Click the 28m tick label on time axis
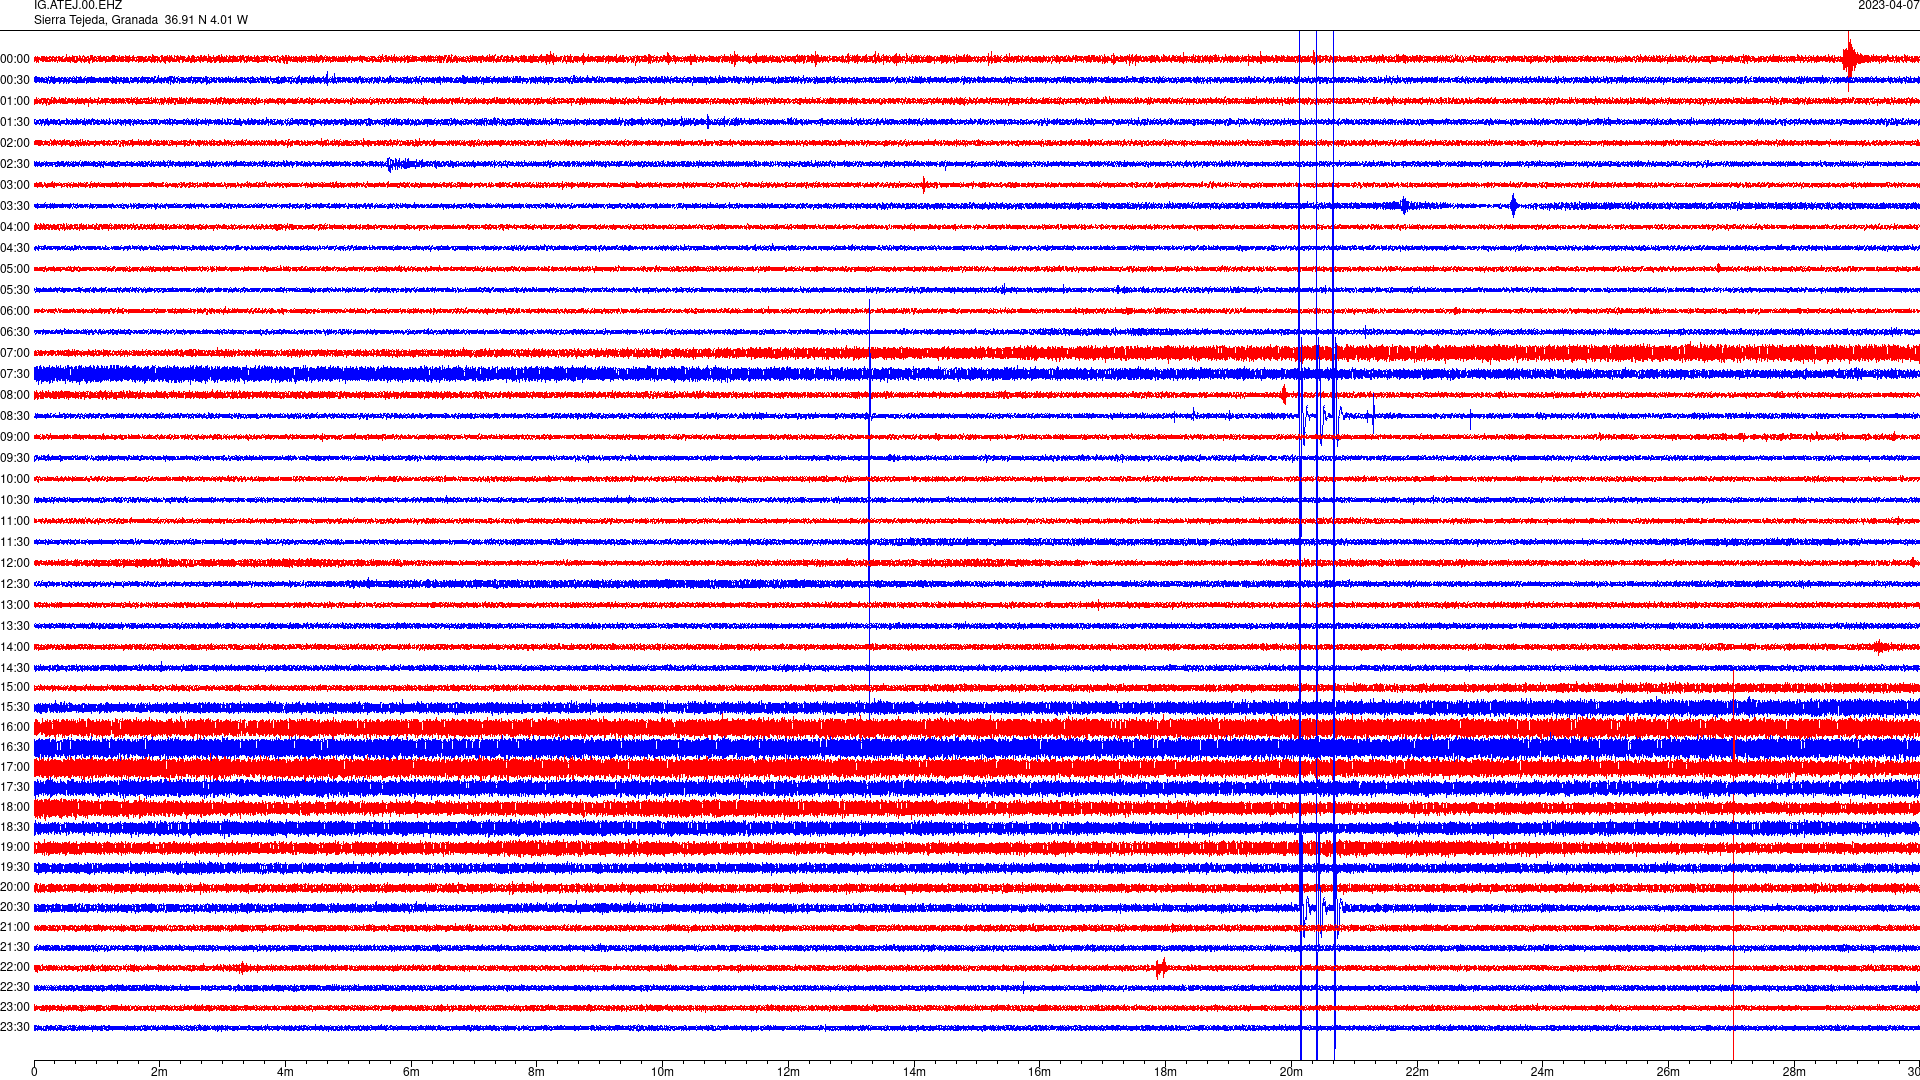This screenshot has height=1080, width=1920. [1794, 1072]
